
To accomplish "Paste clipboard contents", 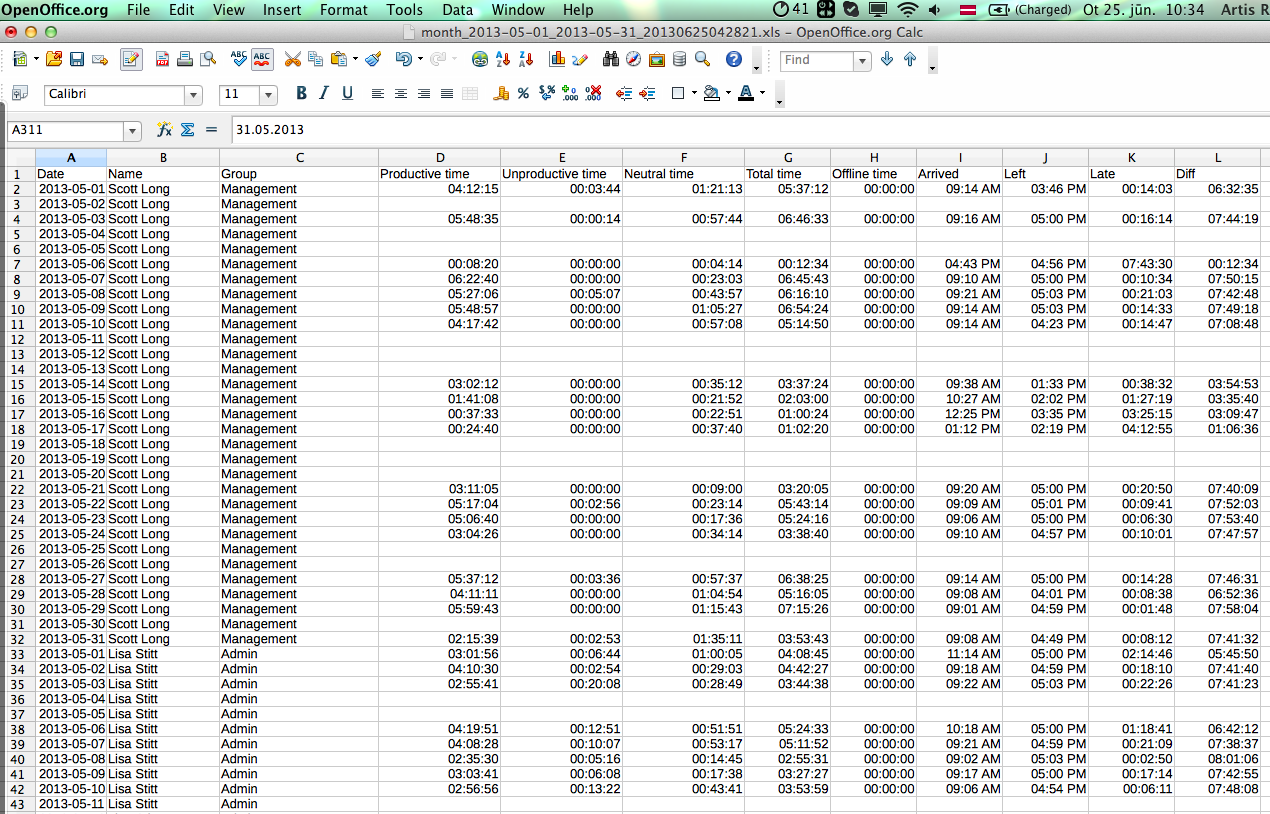I will [x=339, y=60].
